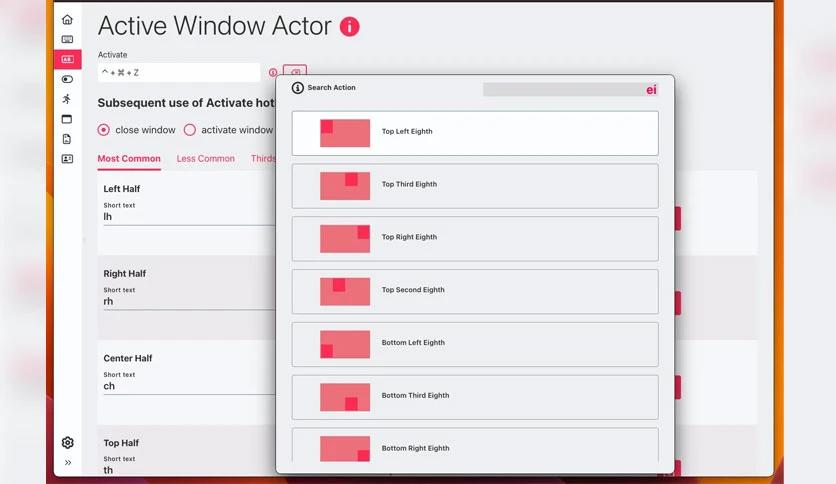Click the Top Third Eighth preview thumbnail
Image resolution: width=836 pixels, height=484 pixels.
pos(345,186)
